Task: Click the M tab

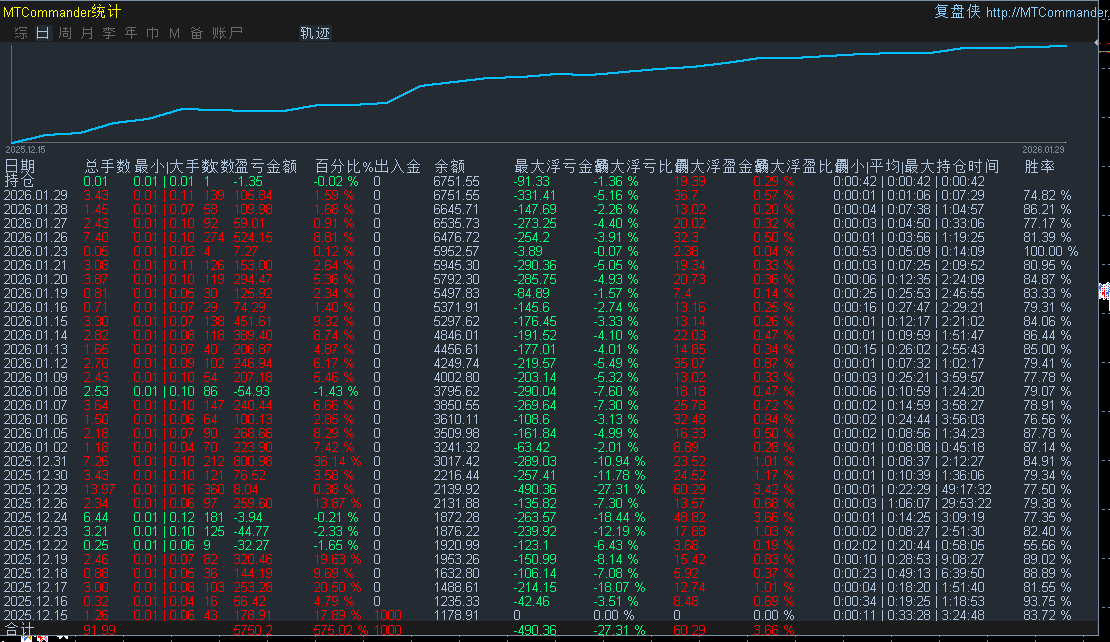Action: [x=174, y=33]
